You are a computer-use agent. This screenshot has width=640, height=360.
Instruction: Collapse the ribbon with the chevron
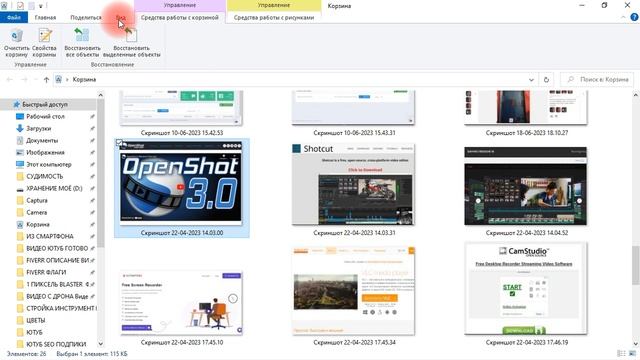pos(623,17)
